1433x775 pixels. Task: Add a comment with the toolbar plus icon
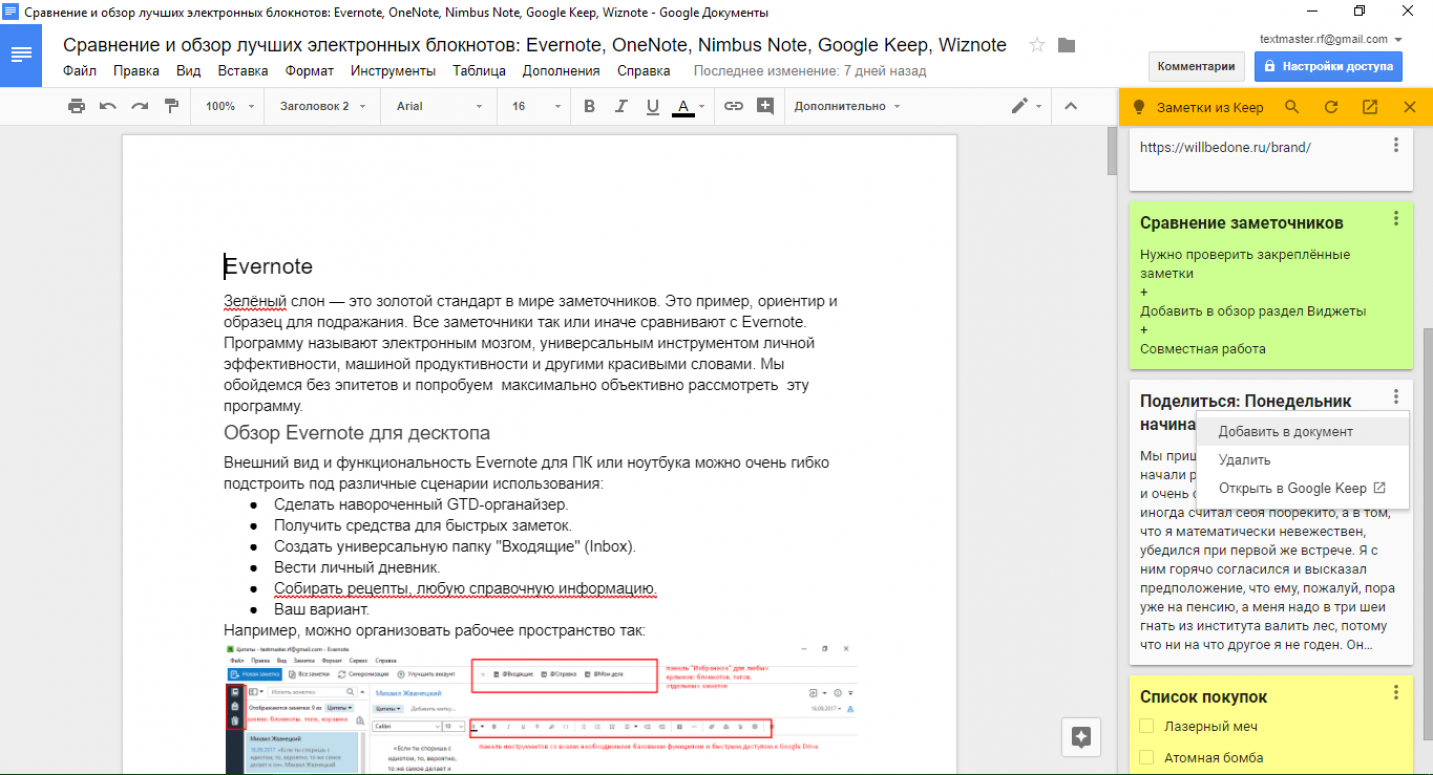point(766,106)
